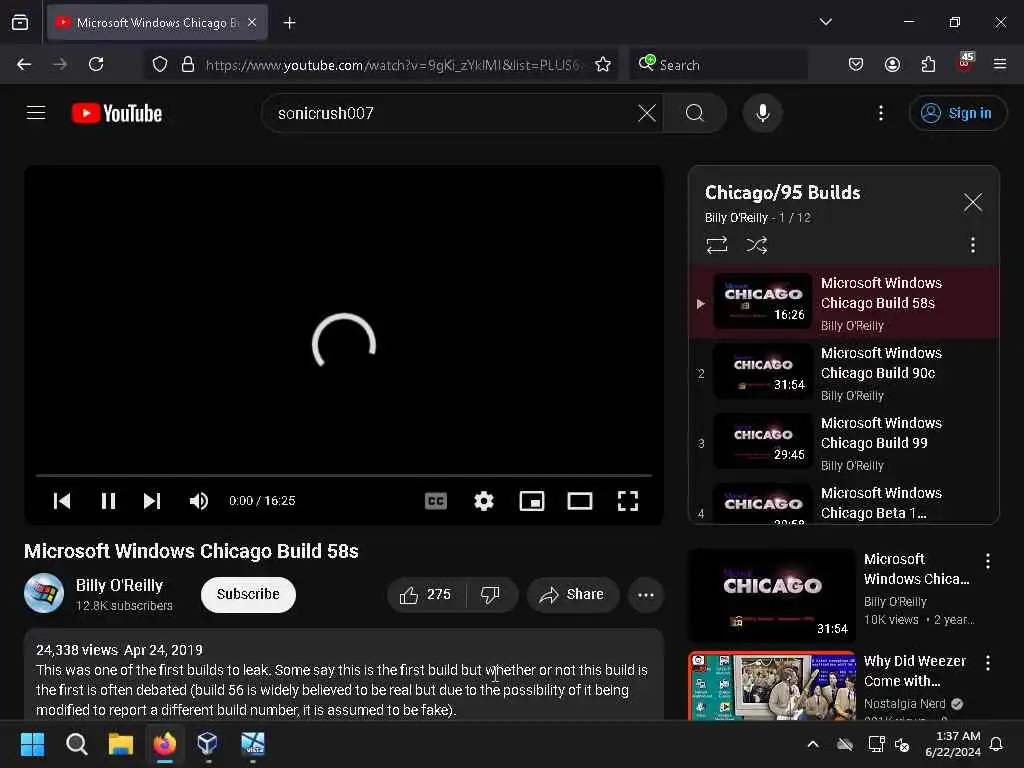Viewport: 1024px width, 768px height.
Task: Dislike the video
Action: pos(491,594)
